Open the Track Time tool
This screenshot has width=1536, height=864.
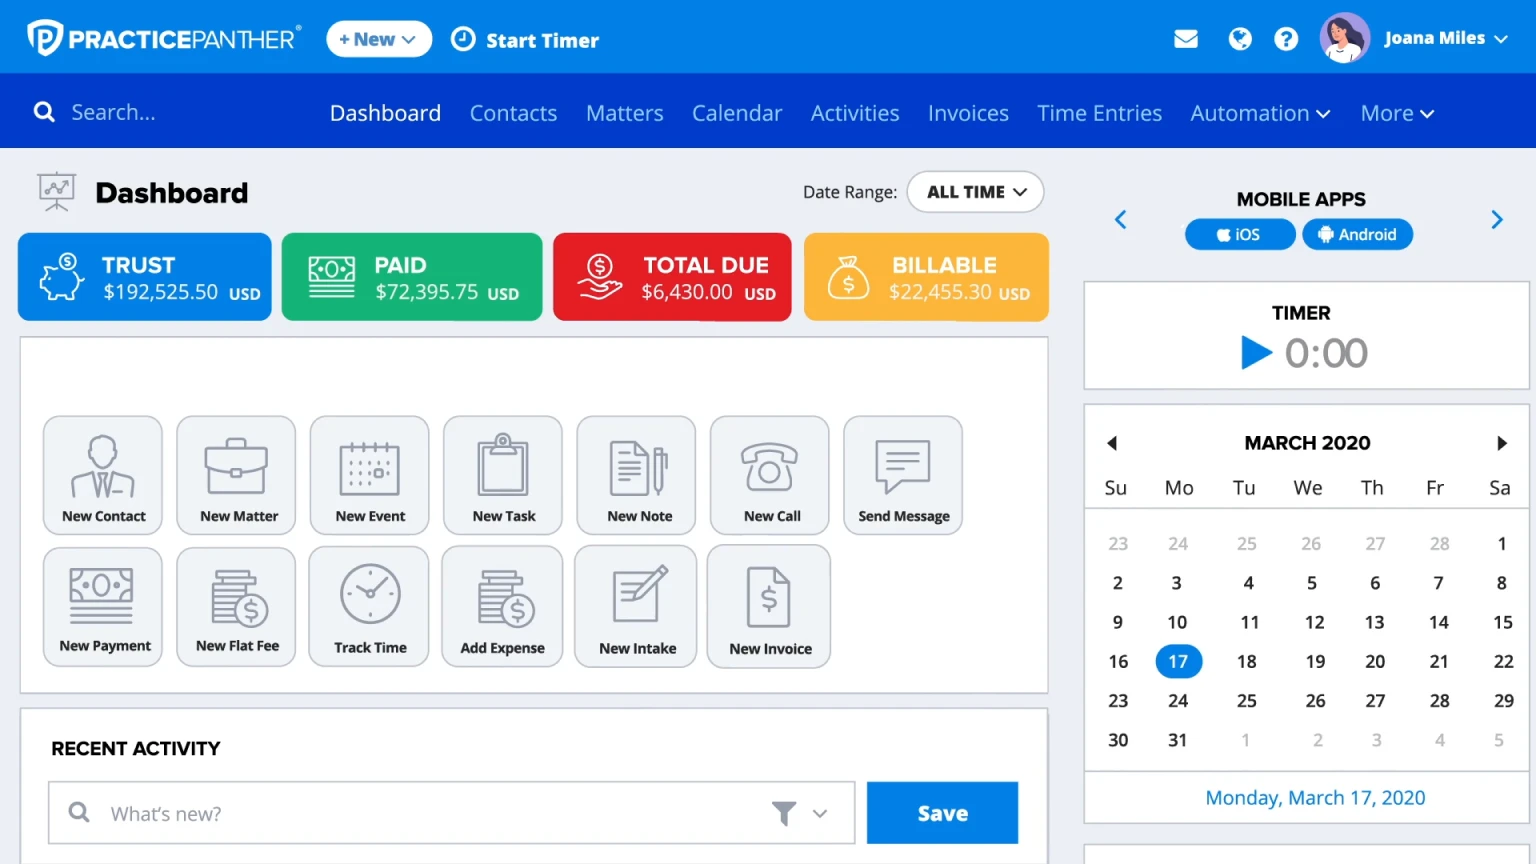tap(369, 606)
